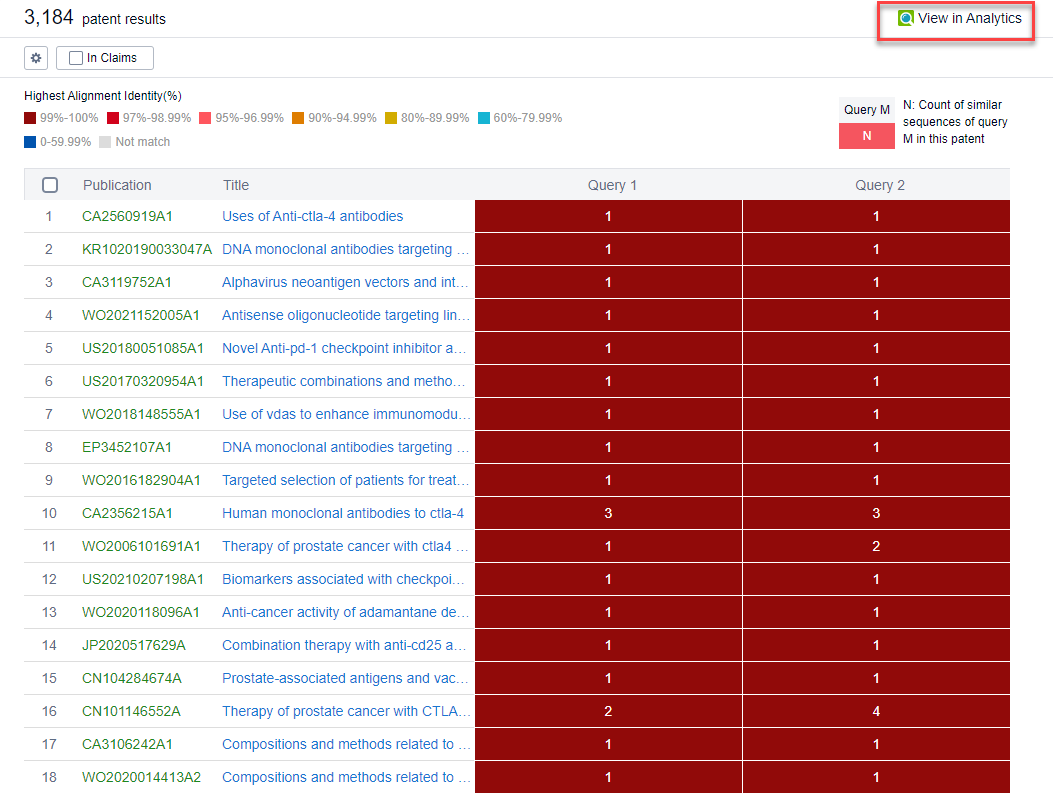Viewport: 1053px width, 793px height.
Task: Click the Query 1 column header
Action: click(x=612, y=185)
